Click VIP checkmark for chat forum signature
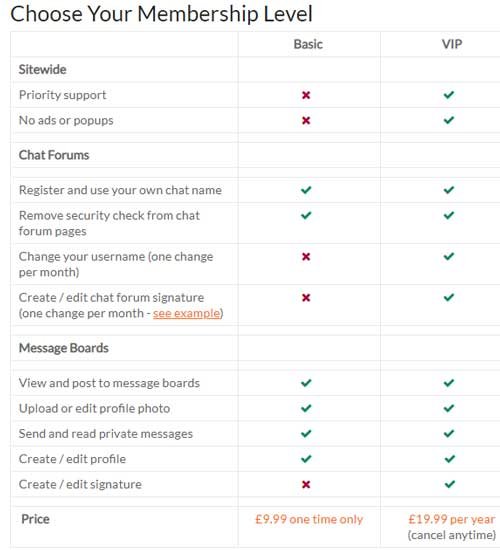Image resolution: width=500 pixels, height=550 pixels. tap(449, 297)
